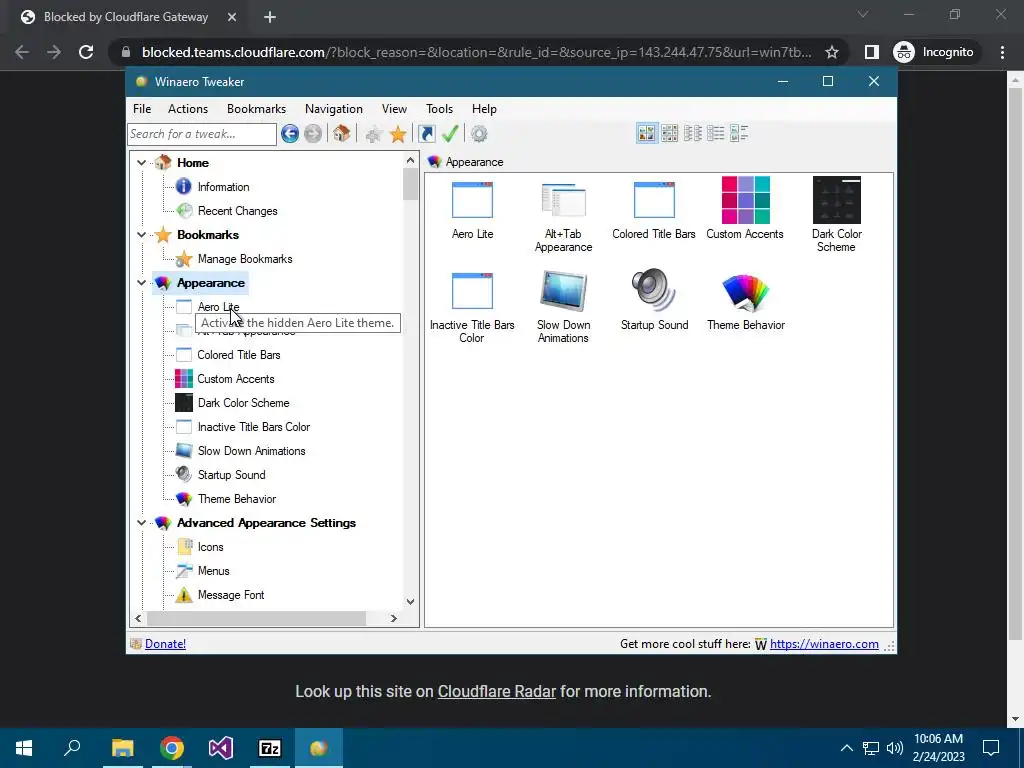The height and width of the screenshot is (768, 1024).
Task: Open a new Chrome tab
Action: [x=270, y=18]
